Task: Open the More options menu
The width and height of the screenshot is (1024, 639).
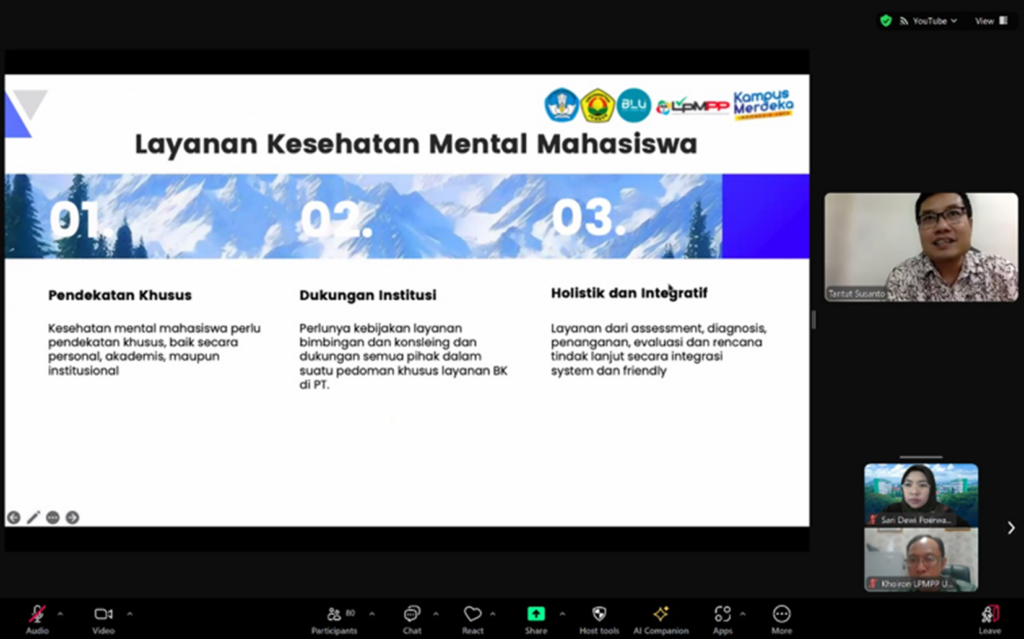Action: tap(782, 614)
